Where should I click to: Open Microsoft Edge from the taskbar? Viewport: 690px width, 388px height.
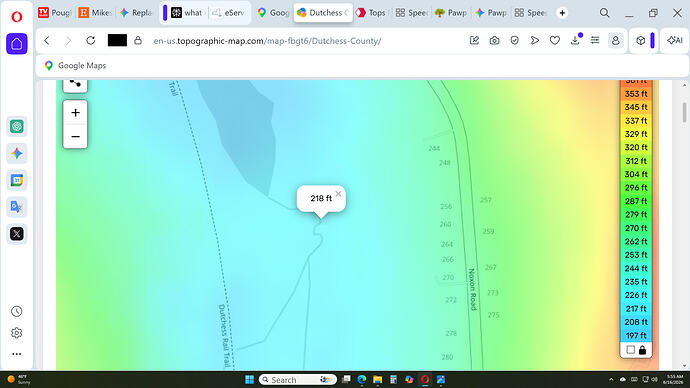click(x=362, y=379)
